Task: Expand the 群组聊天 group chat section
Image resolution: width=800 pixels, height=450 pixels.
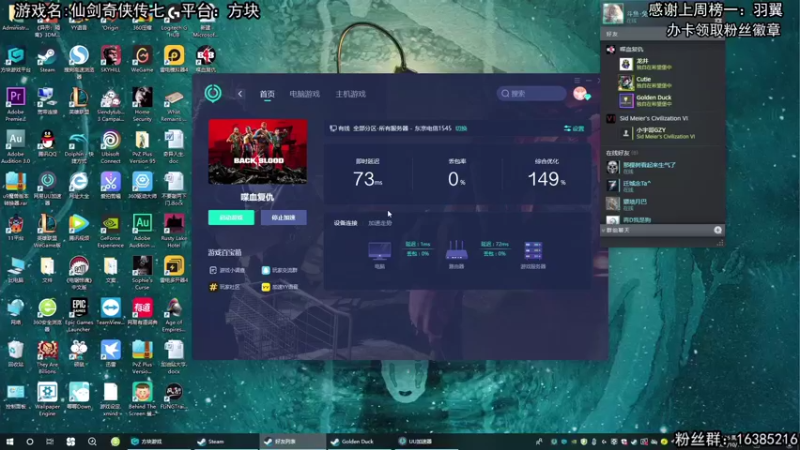Action: [x=617, y=230]
